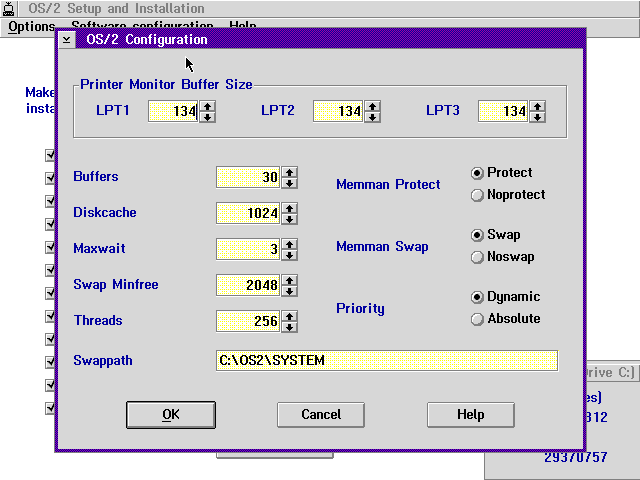The height and width of the screenshot is (480, 640).
Task: Decrease LPT2 buffer size with down arrow
Action: 372,117
